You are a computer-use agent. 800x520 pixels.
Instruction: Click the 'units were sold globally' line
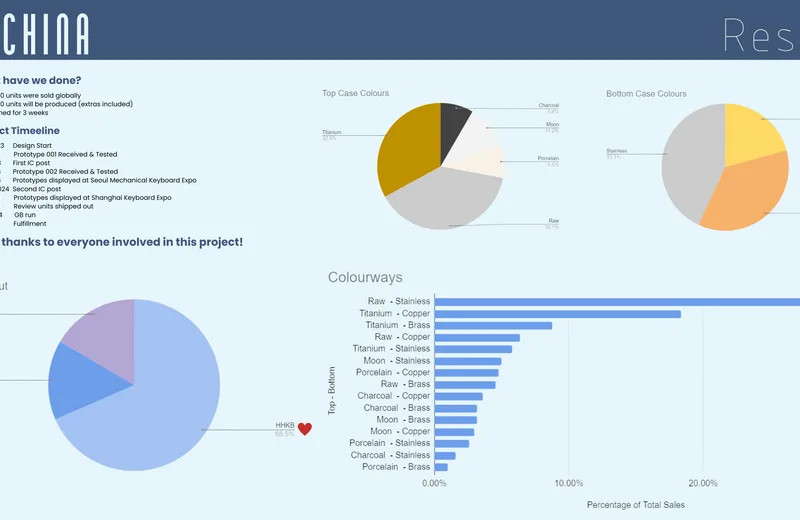[43, 95]
